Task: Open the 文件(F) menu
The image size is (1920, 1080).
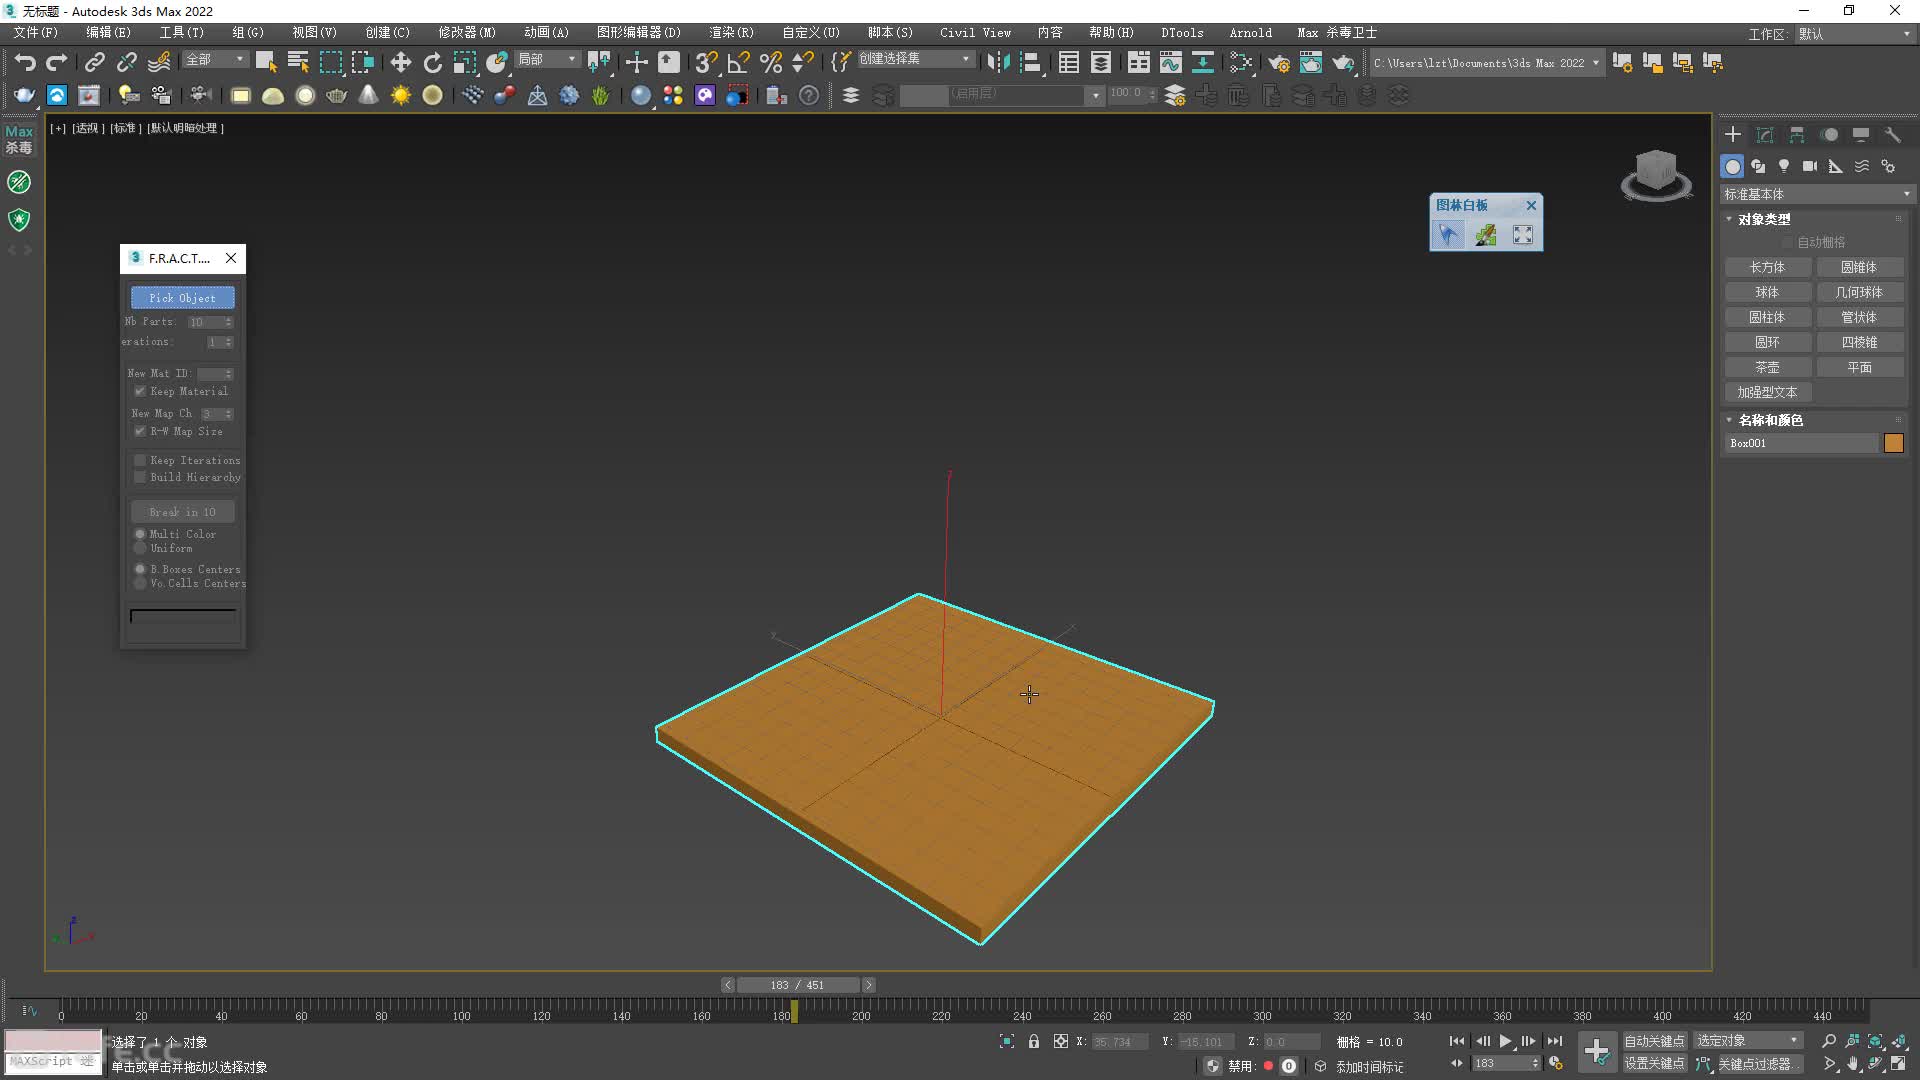Action: 36,33
